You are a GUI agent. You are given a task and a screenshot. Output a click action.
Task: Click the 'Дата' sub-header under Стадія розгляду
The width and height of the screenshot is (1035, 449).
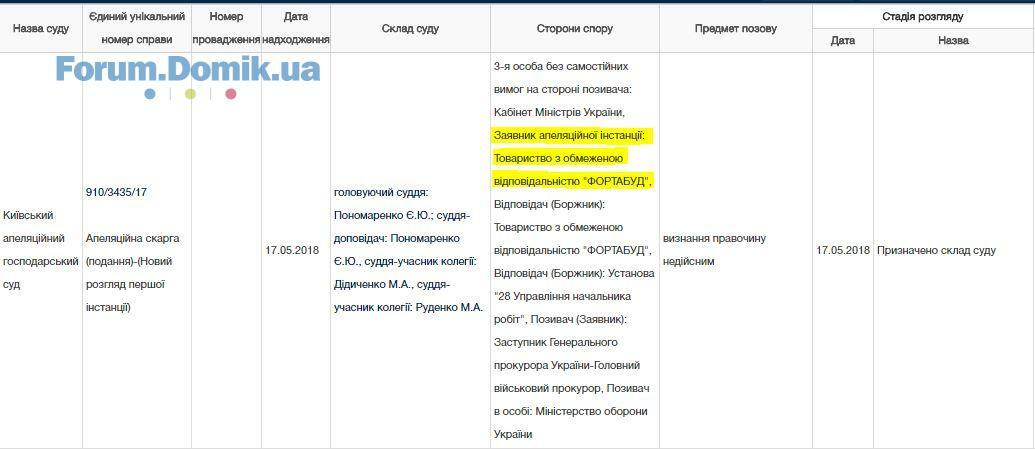tap(843, 40)
